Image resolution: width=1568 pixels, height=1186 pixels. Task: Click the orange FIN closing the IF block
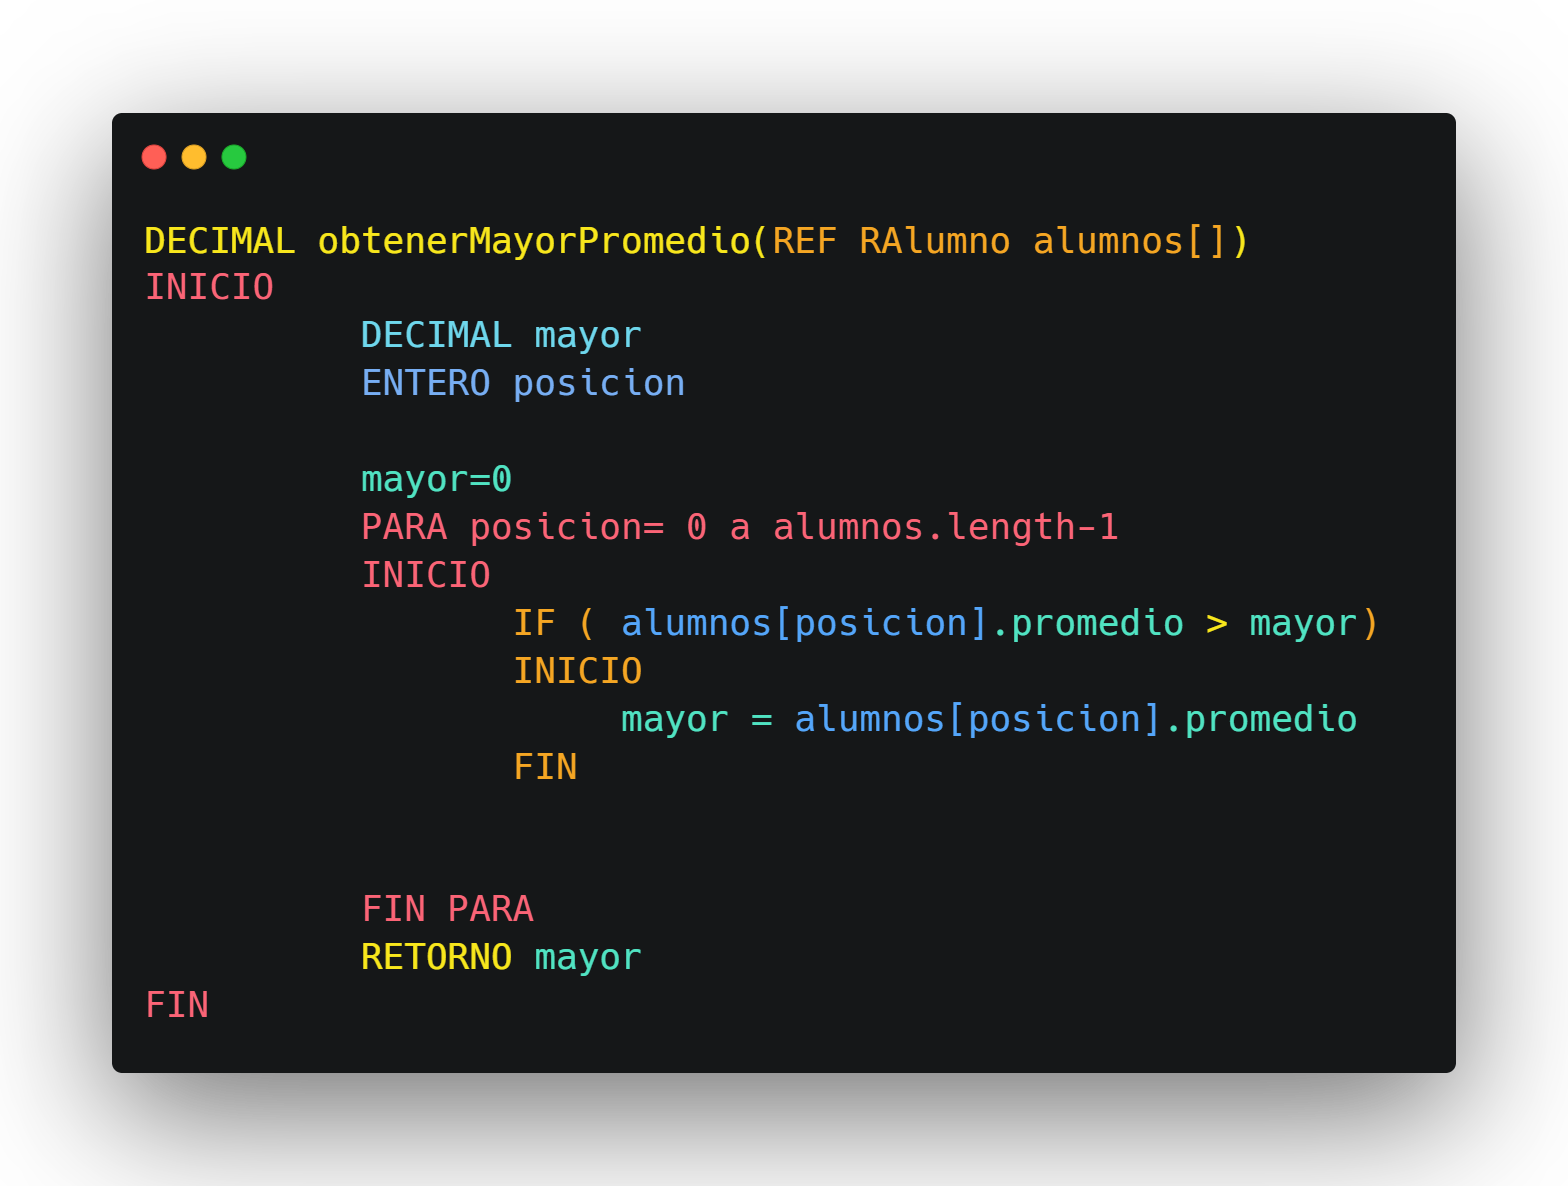click(x=545, y=767)
